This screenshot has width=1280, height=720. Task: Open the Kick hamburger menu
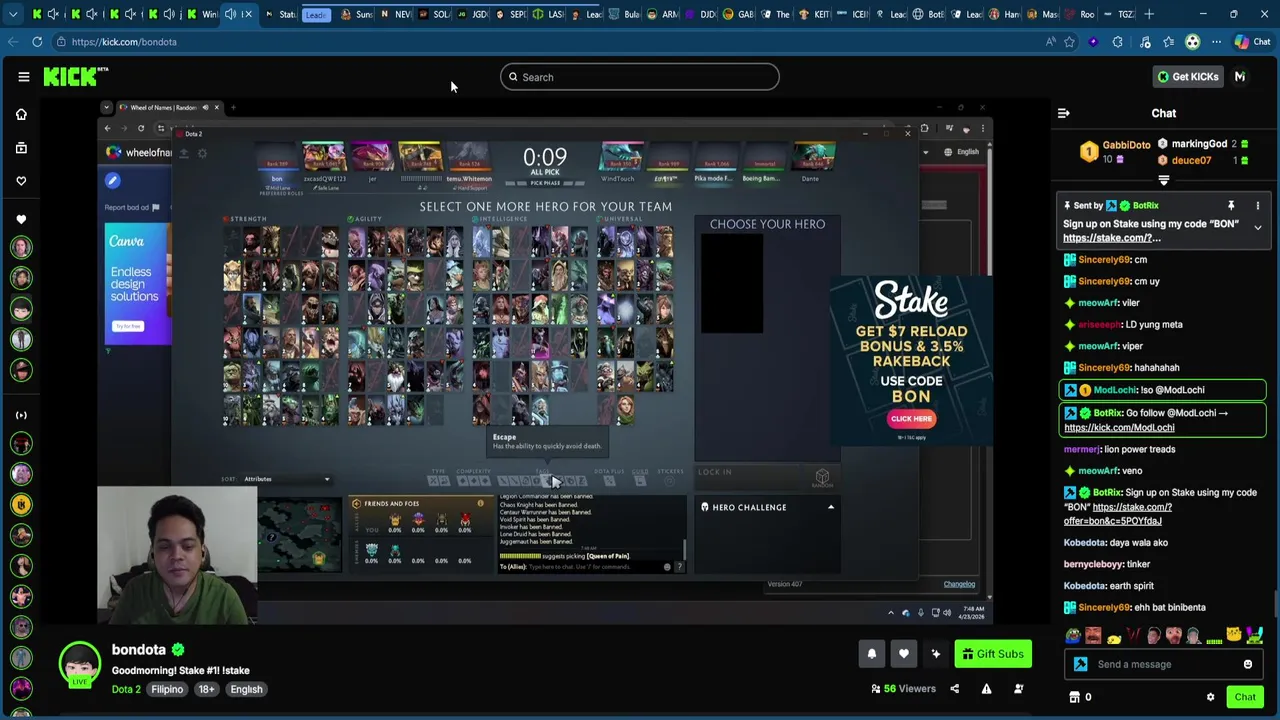click(23, 77)
